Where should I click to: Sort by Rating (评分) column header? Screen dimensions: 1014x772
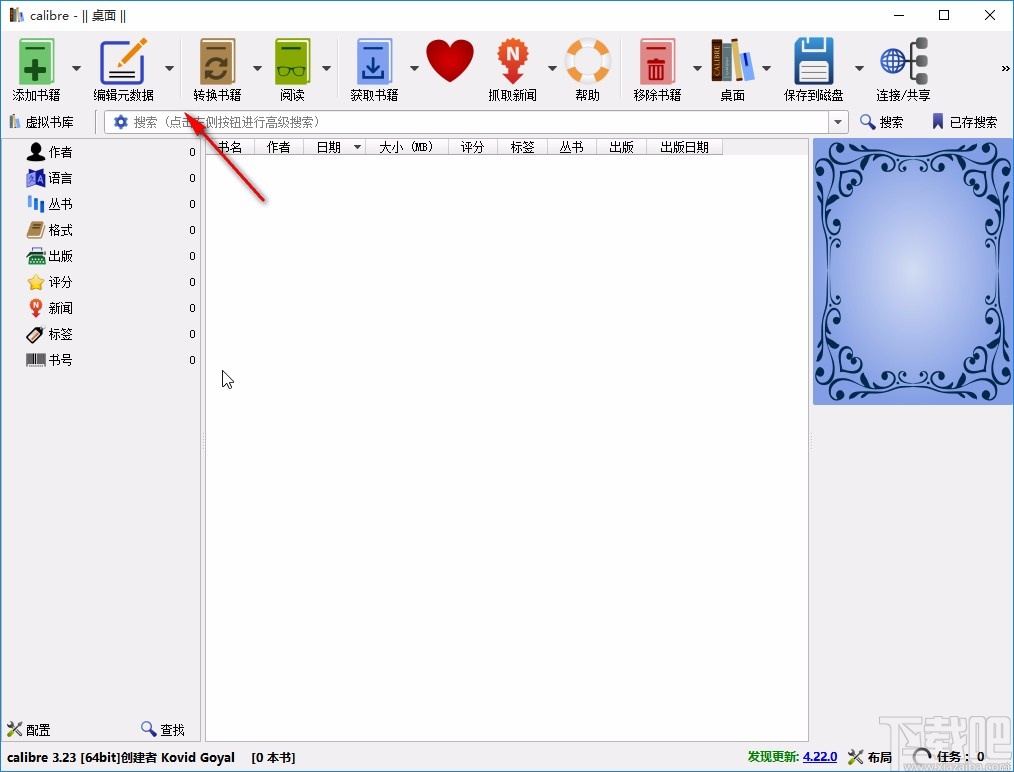pyautogui.click(x=473, y=147)
